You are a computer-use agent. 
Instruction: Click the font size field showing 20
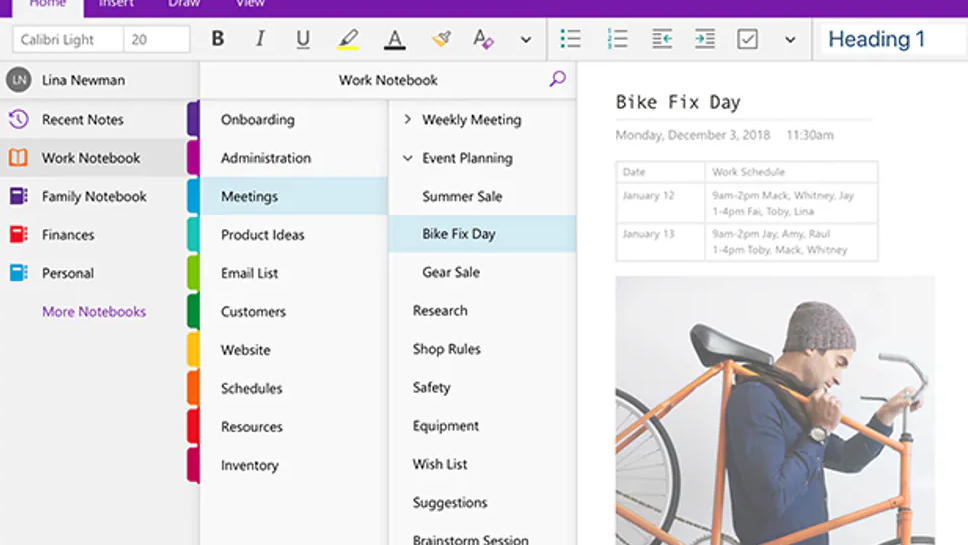(156, 39)
